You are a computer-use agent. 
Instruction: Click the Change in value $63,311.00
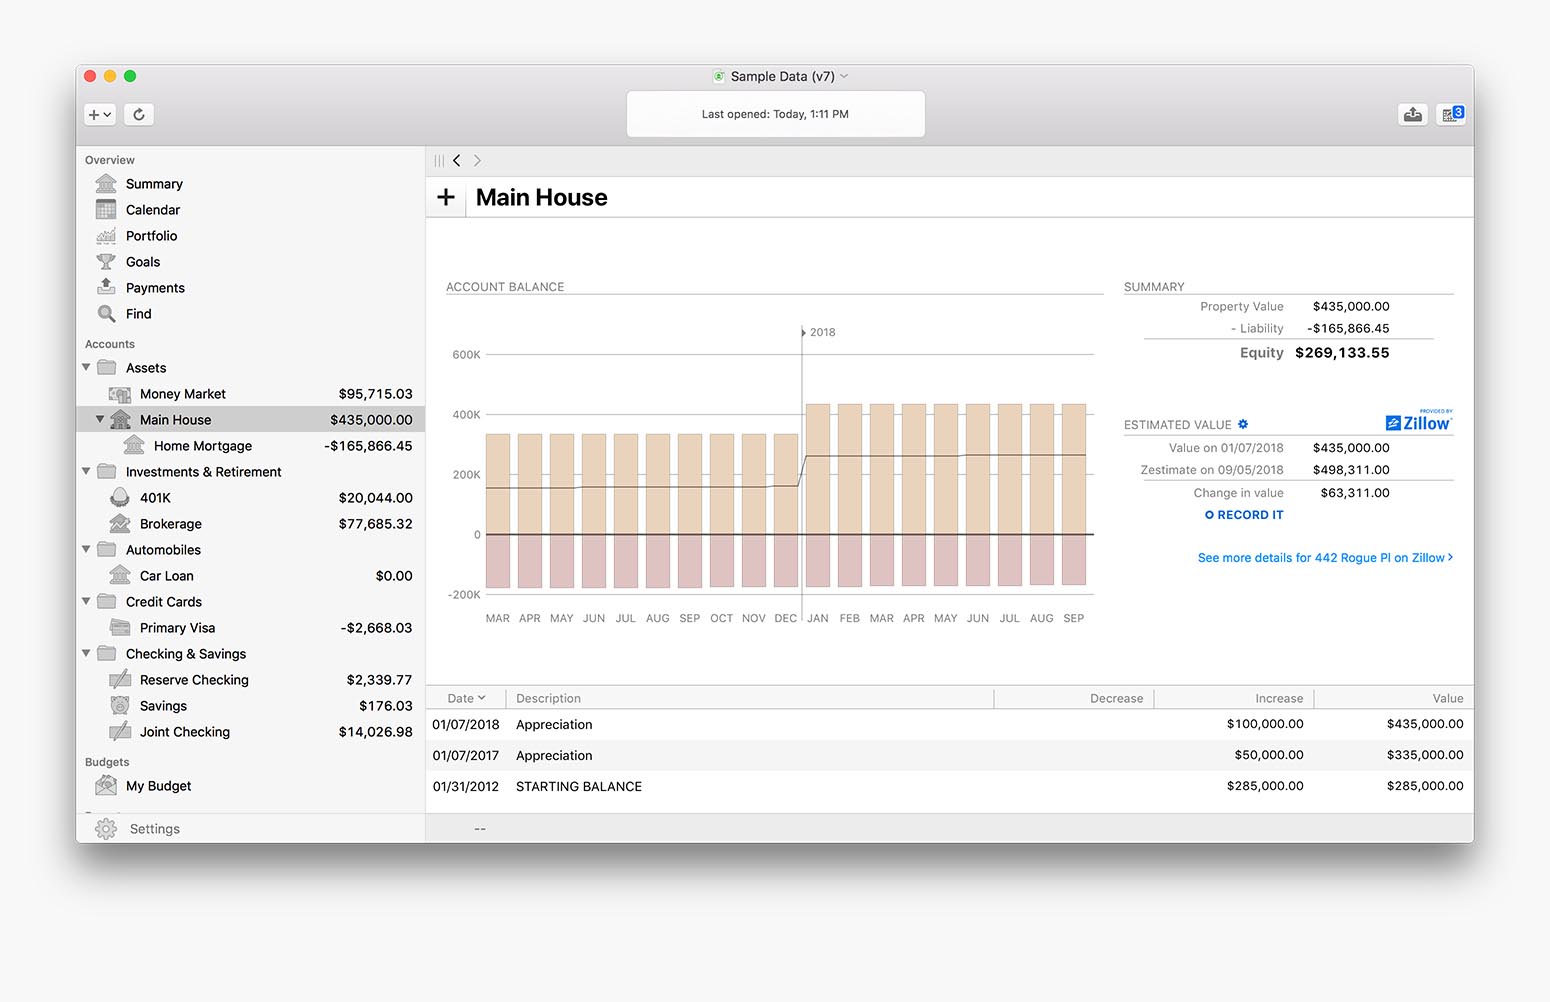1355,493
